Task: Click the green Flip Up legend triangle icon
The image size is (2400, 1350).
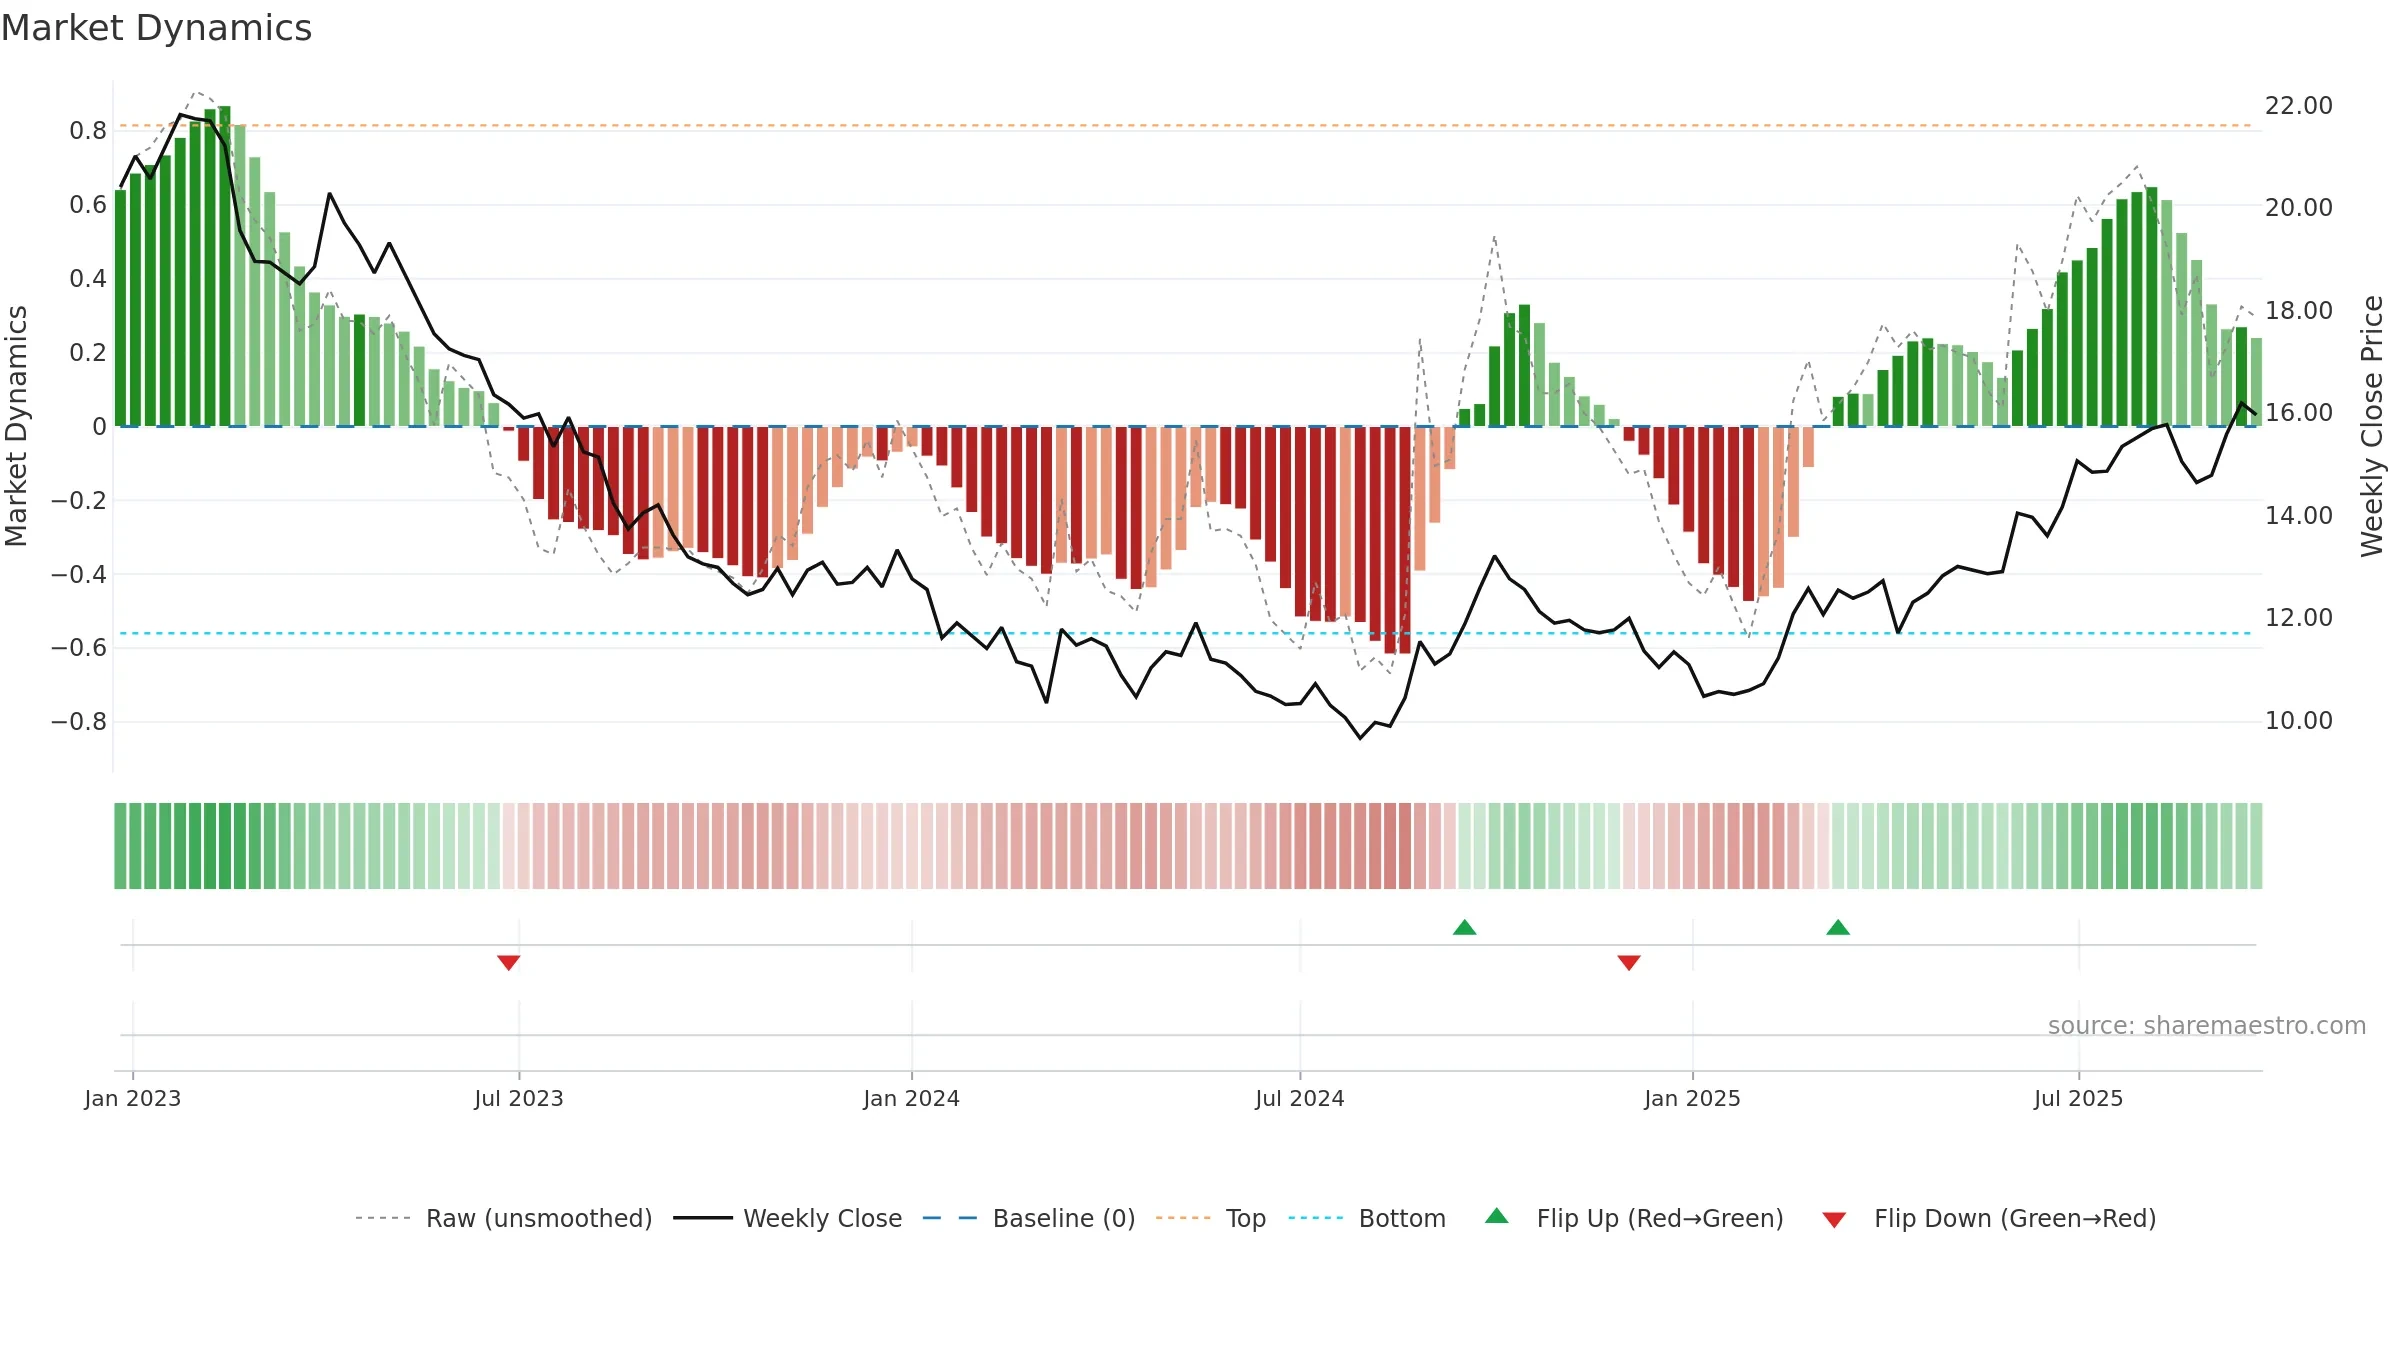Action: click(1497, 1216)
